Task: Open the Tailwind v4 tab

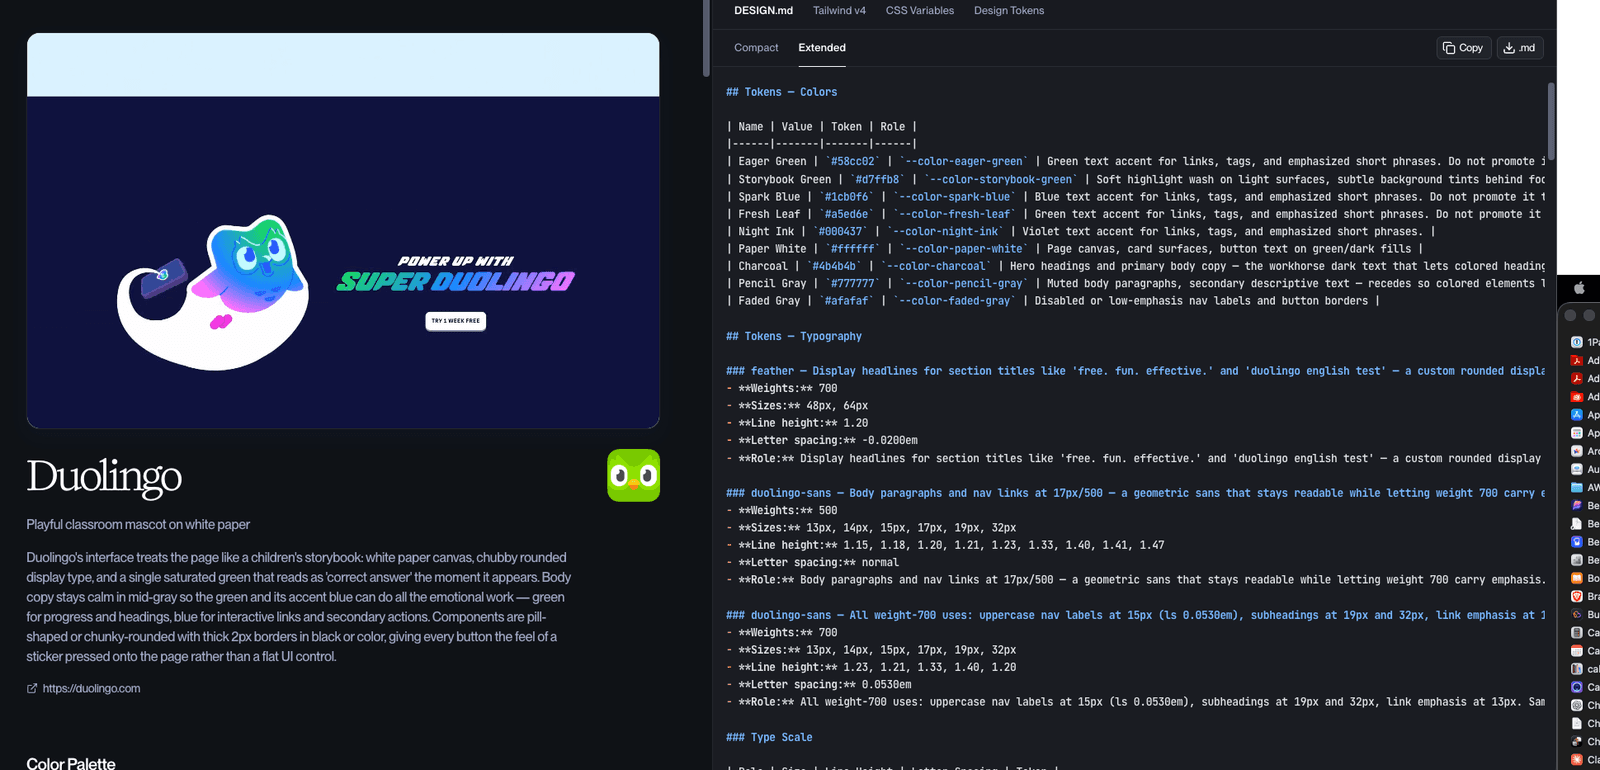Action: (x=839, y=10)
